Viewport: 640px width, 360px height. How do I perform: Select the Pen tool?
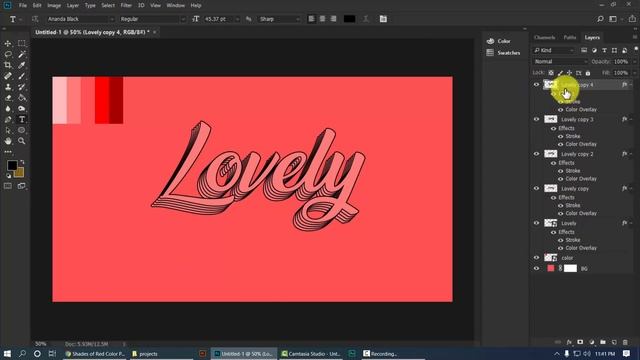pos(8,119)
